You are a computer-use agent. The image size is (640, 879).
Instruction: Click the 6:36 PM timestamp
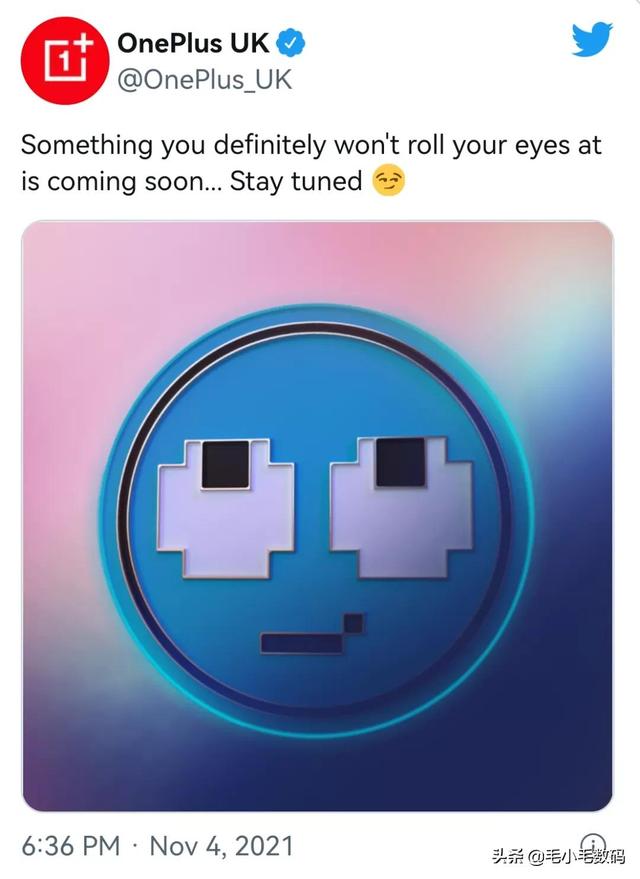(x=71, y=845)
